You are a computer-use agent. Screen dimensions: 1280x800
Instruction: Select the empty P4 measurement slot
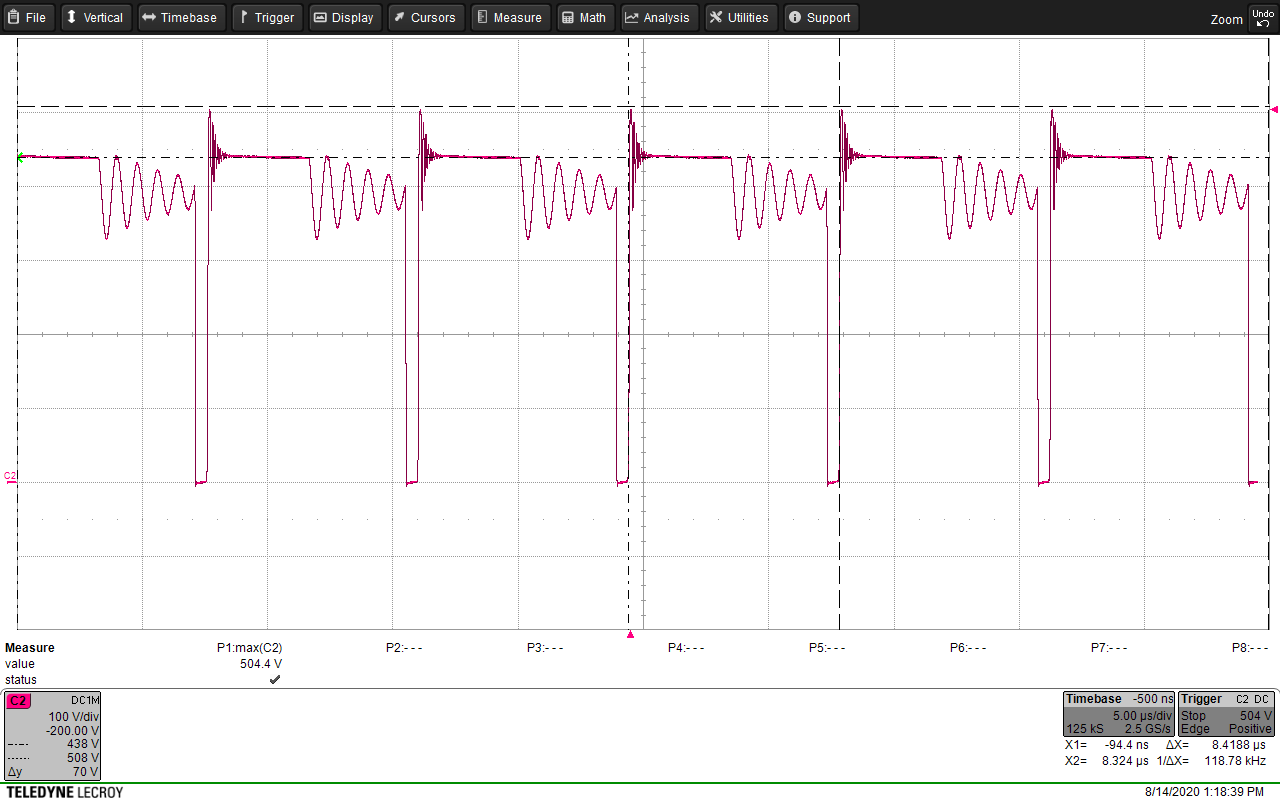(x=686, y=648)
